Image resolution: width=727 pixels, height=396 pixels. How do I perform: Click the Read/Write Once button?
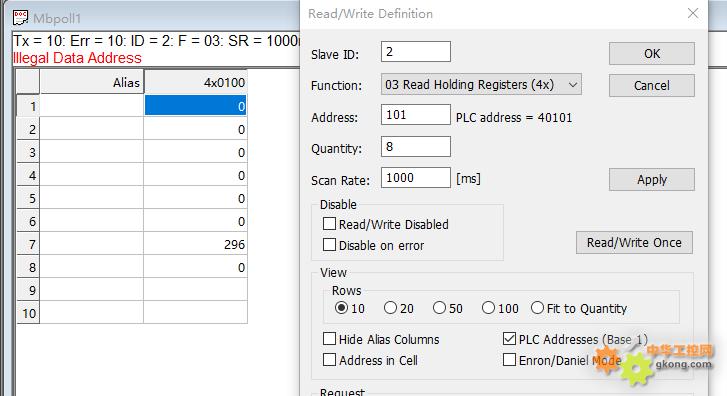coord(634,243)
